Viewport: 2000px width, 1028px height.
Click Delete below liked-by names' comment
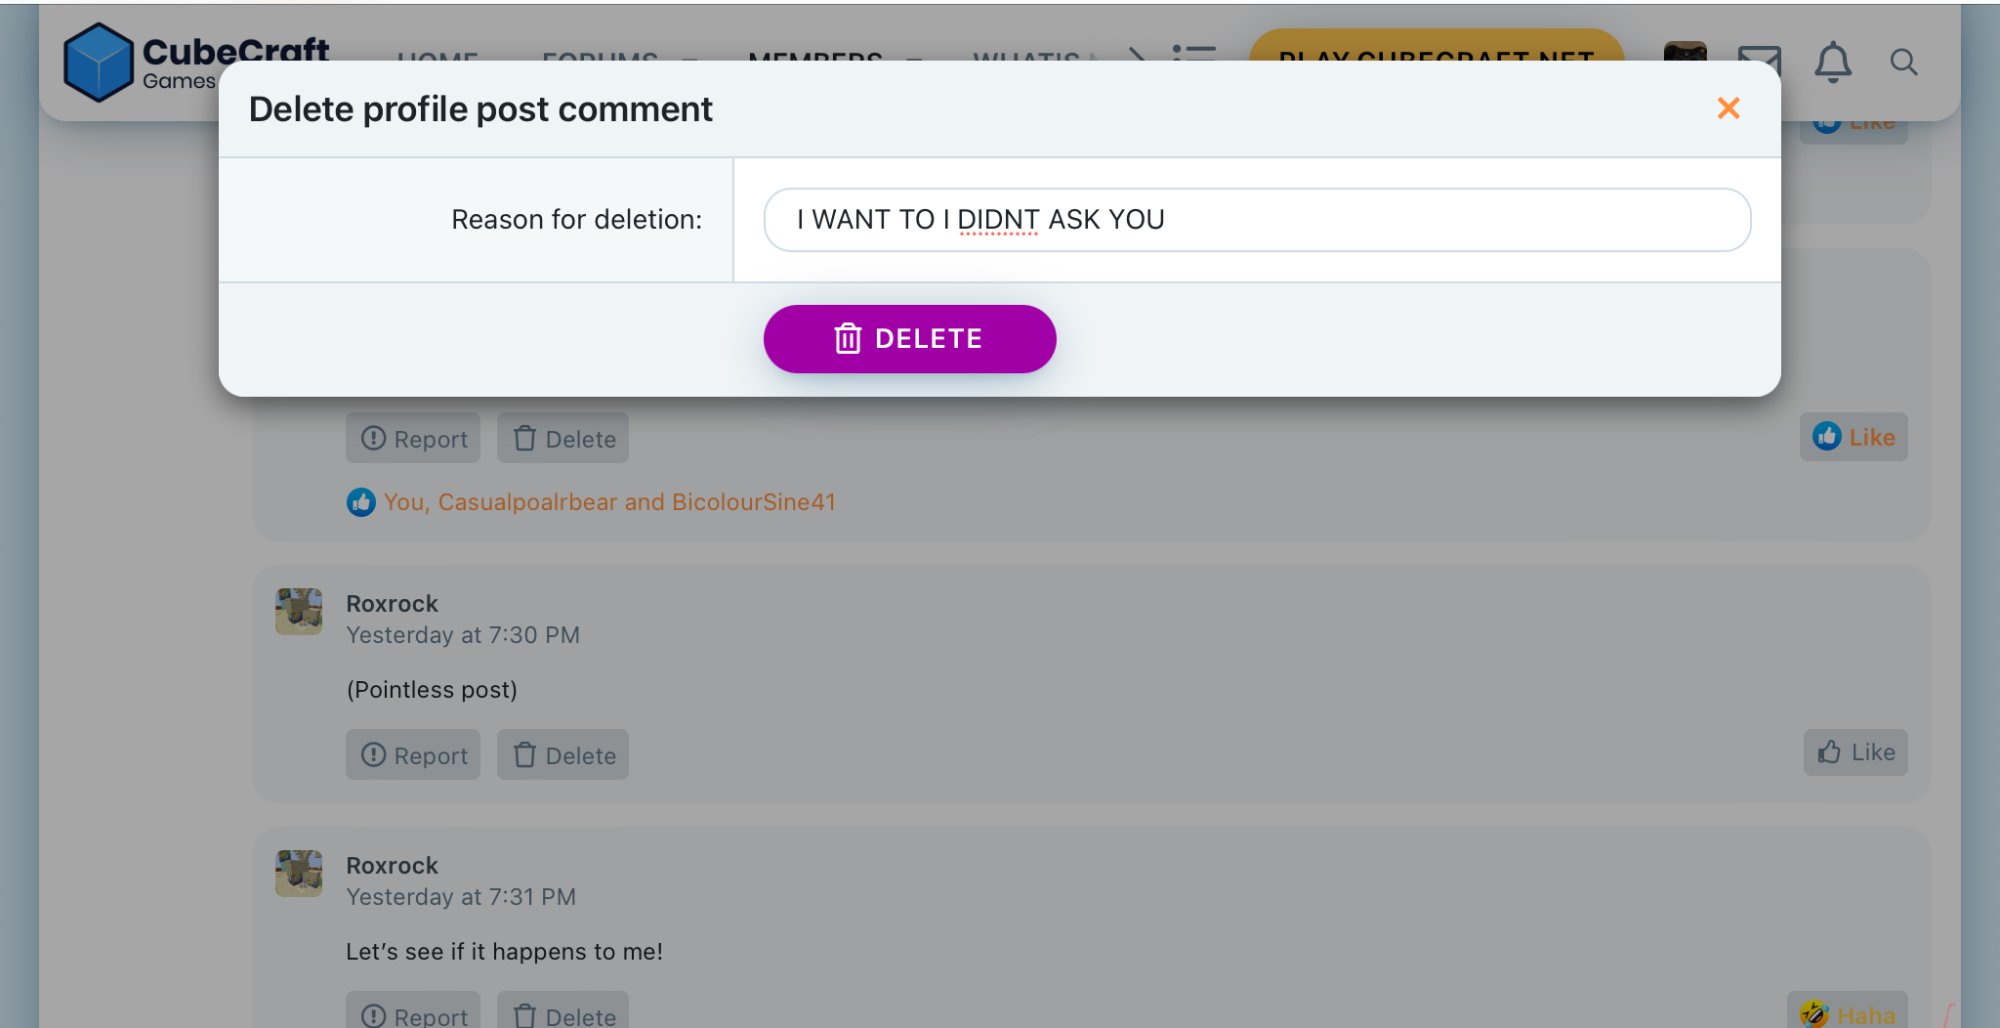point(563,439)
